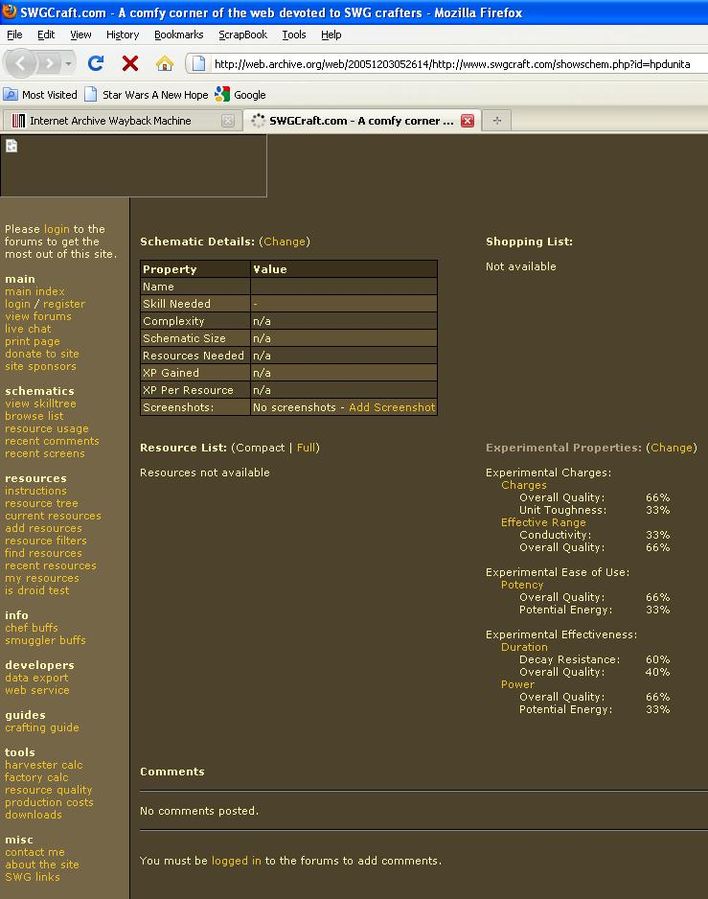Viewport: 708px width, 899px height.
Task: Open the Star Wars A New Hope bookmark
Action: [146, 95]
